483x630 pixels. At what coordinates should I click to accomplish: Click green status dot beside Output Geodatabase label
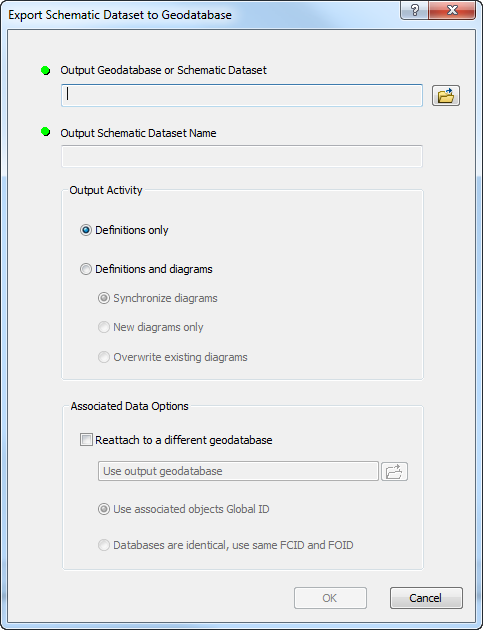coord(45,71)
